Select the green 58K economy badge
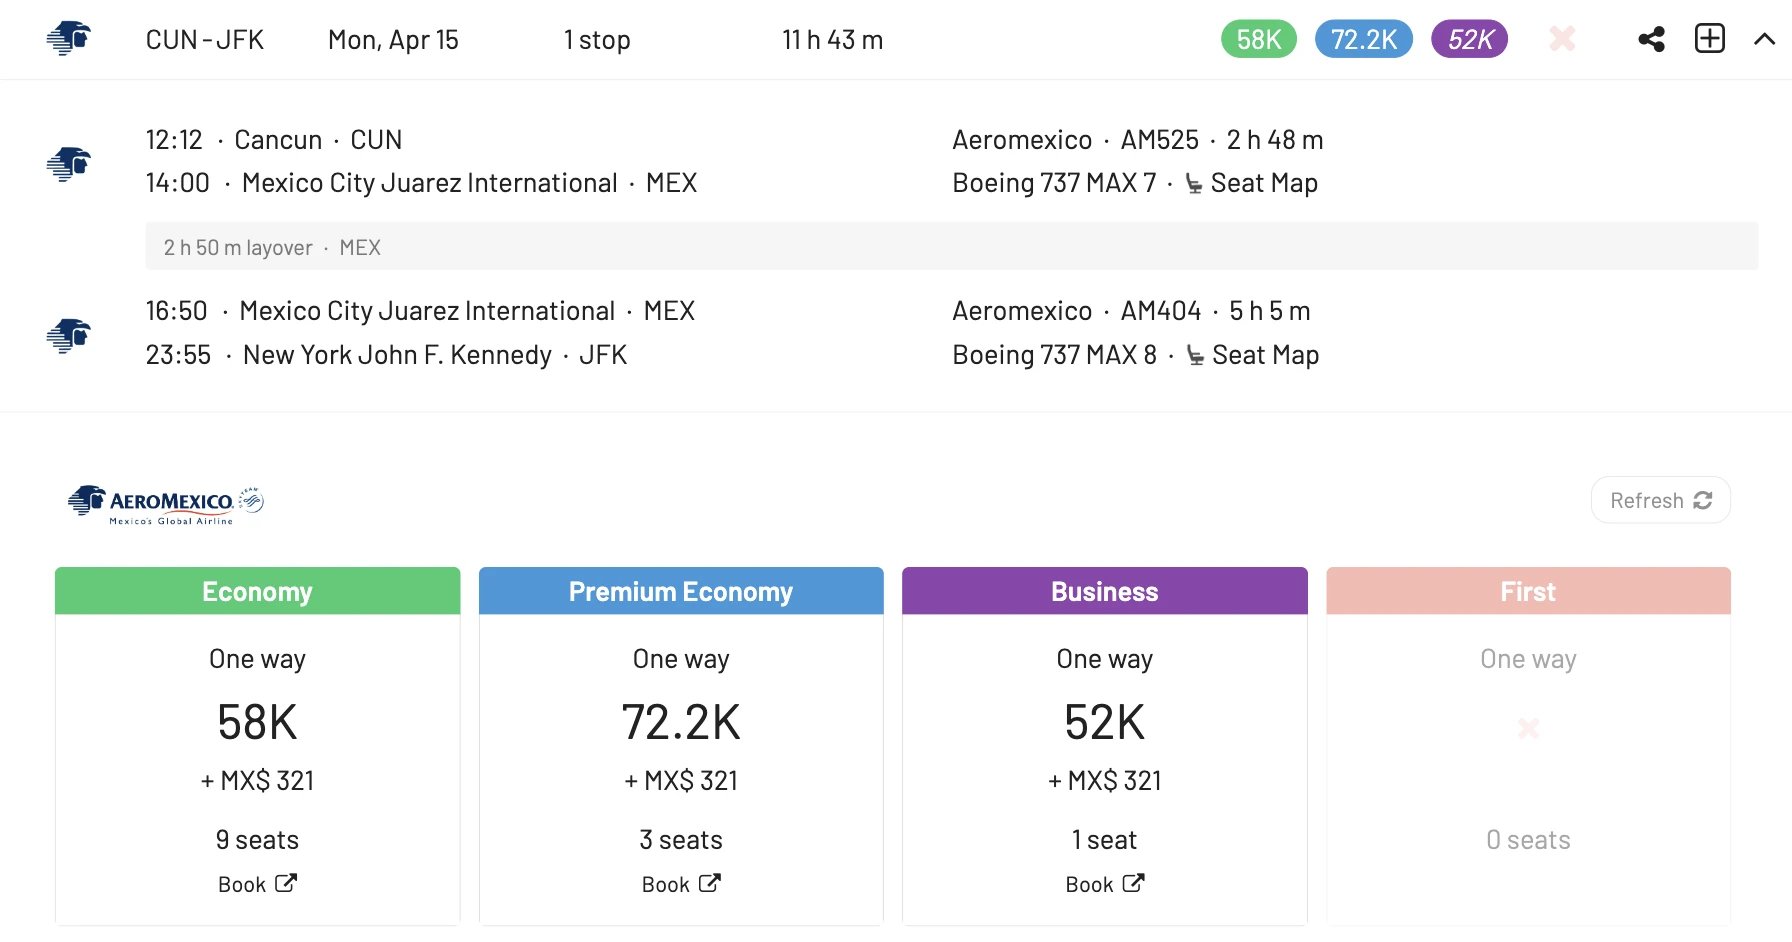This screenshot has height=942, width=1792. click(x=1259, y=39)
